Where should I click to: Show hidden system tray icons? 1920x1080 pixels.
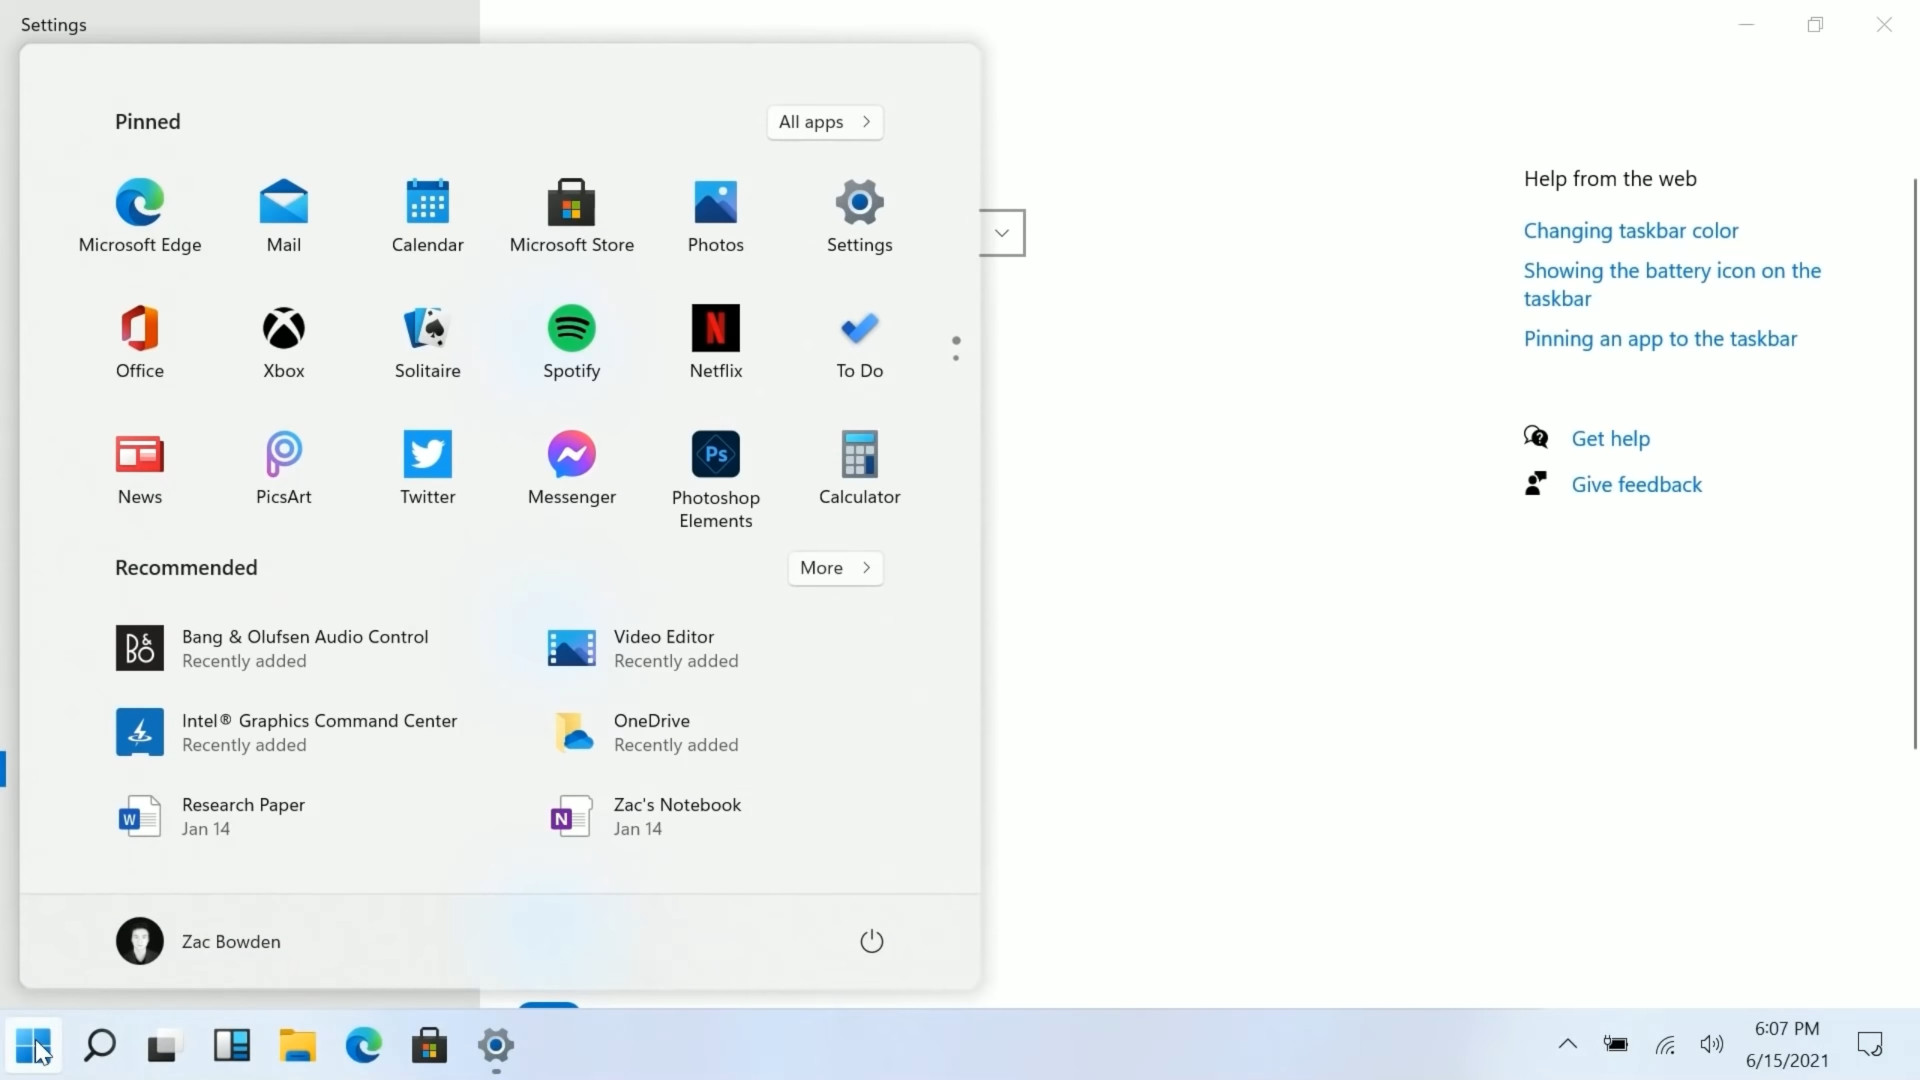1567,1044
